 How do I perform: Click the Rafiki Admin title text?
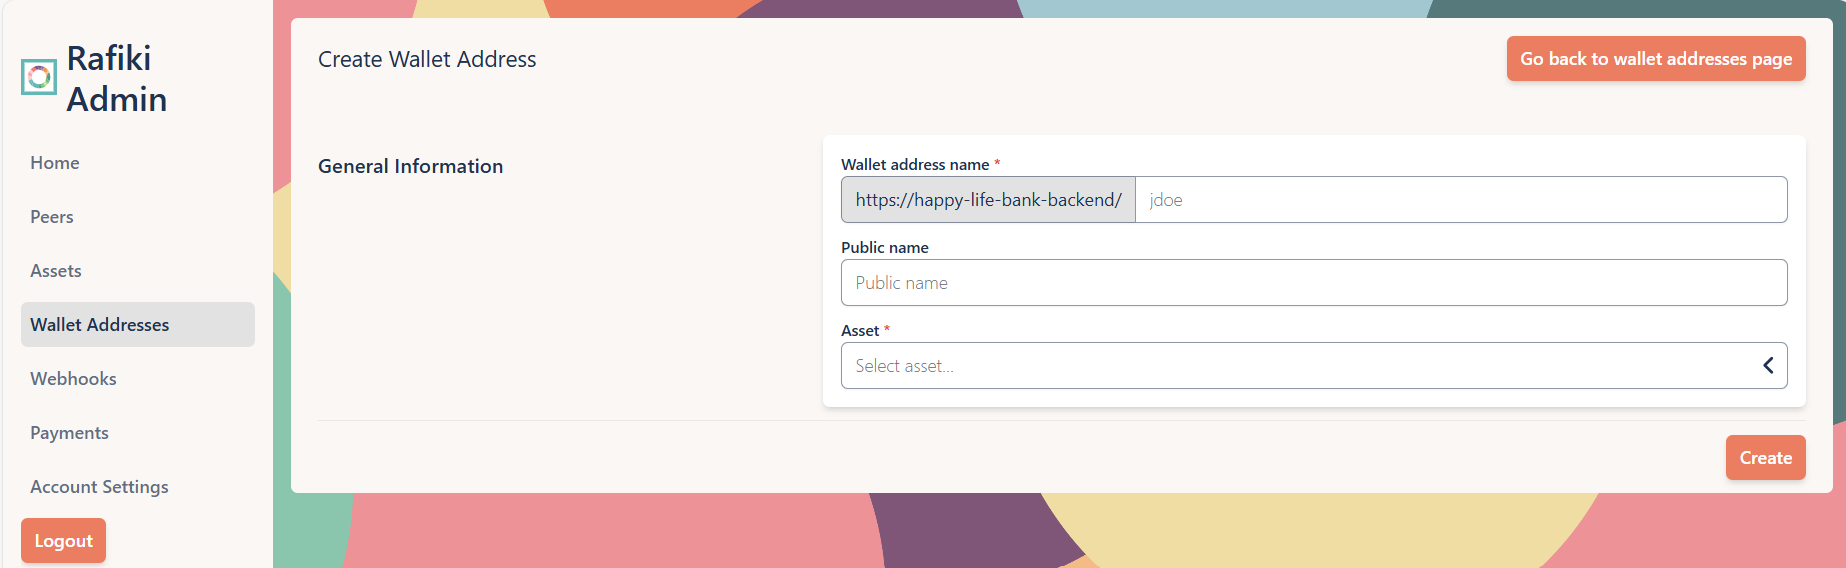pos(116,79)
